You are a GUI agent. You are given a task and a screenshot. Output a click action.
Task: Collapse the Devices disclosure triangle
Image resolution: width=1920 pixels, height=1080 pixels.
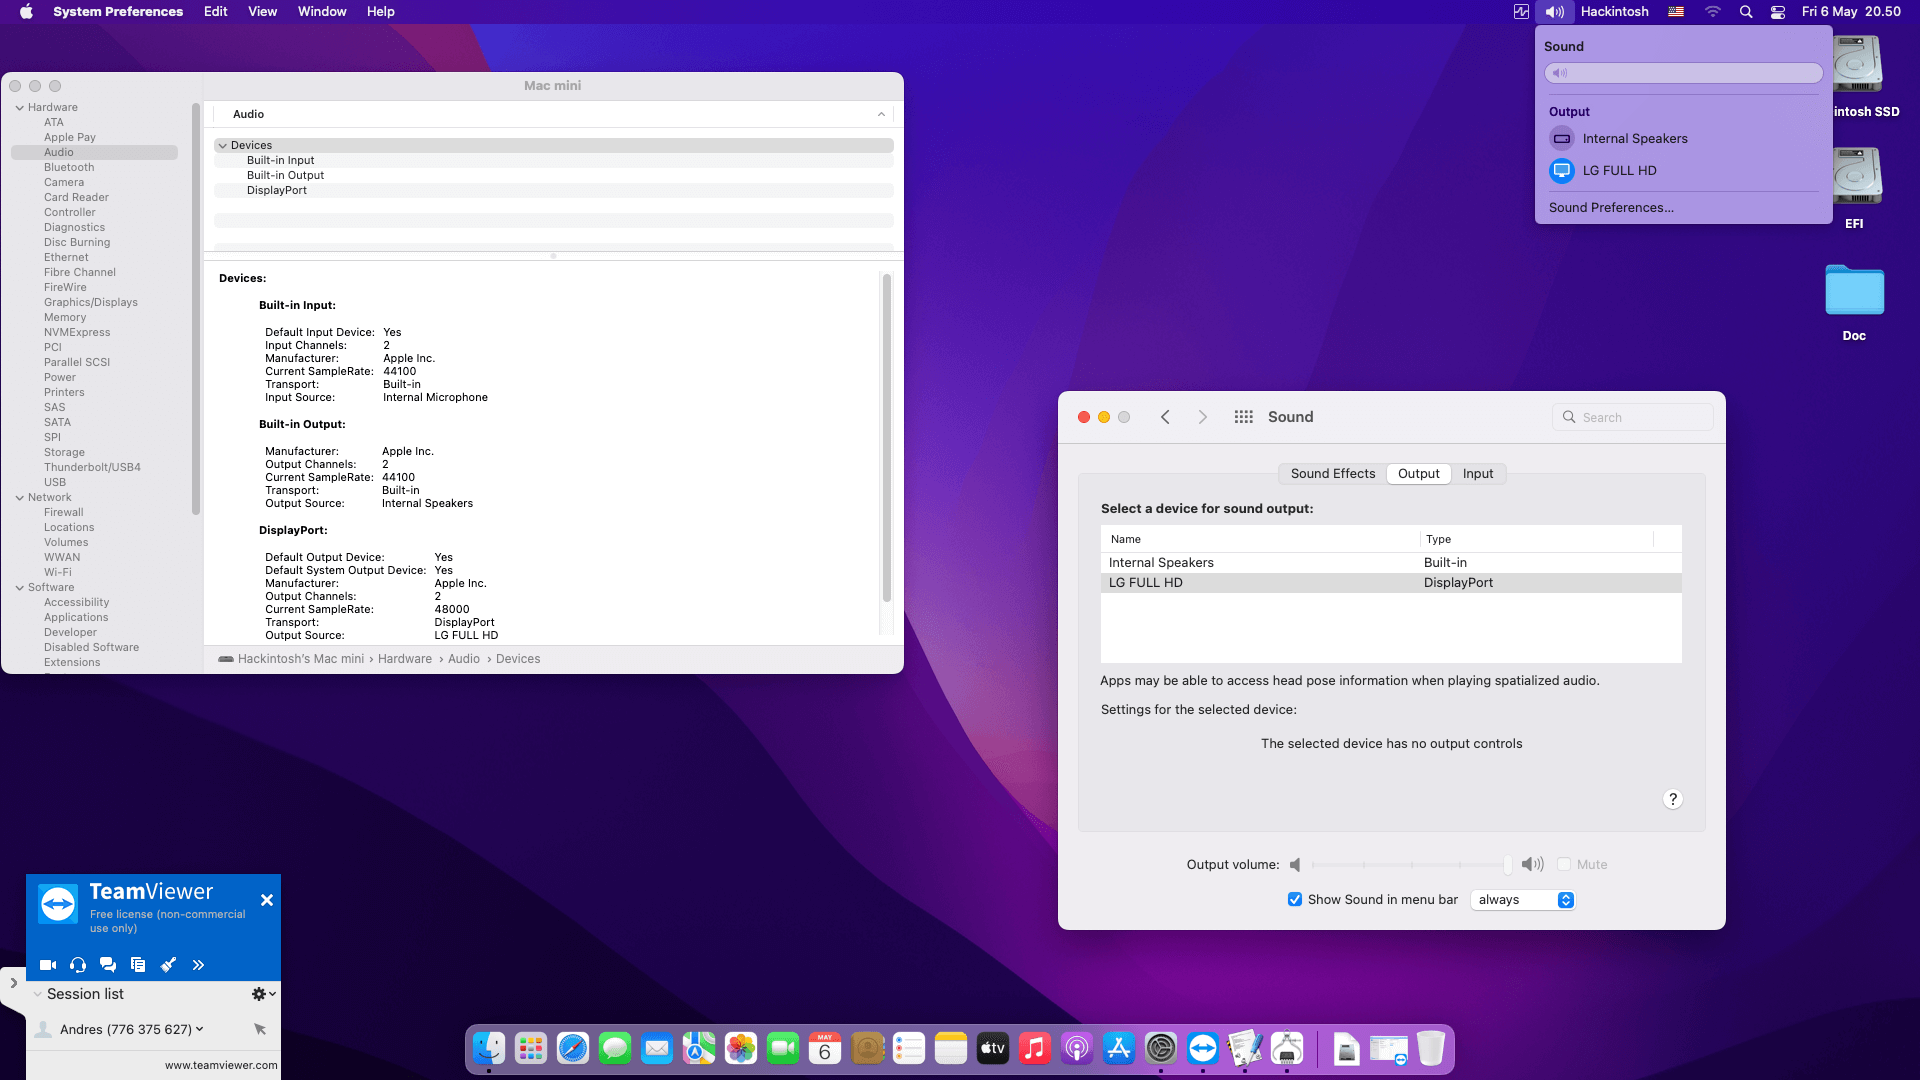click(222, 145)
